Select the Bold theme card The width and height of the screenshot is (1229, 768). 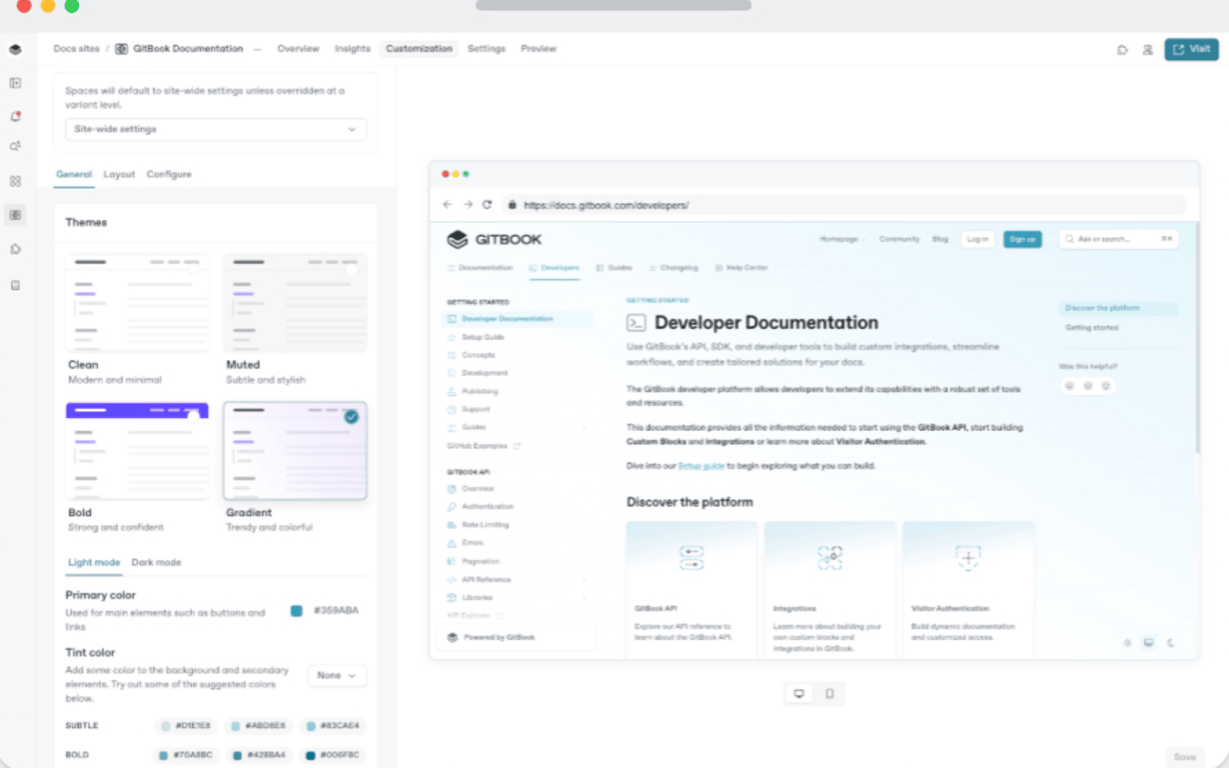(x=138, y=467)
